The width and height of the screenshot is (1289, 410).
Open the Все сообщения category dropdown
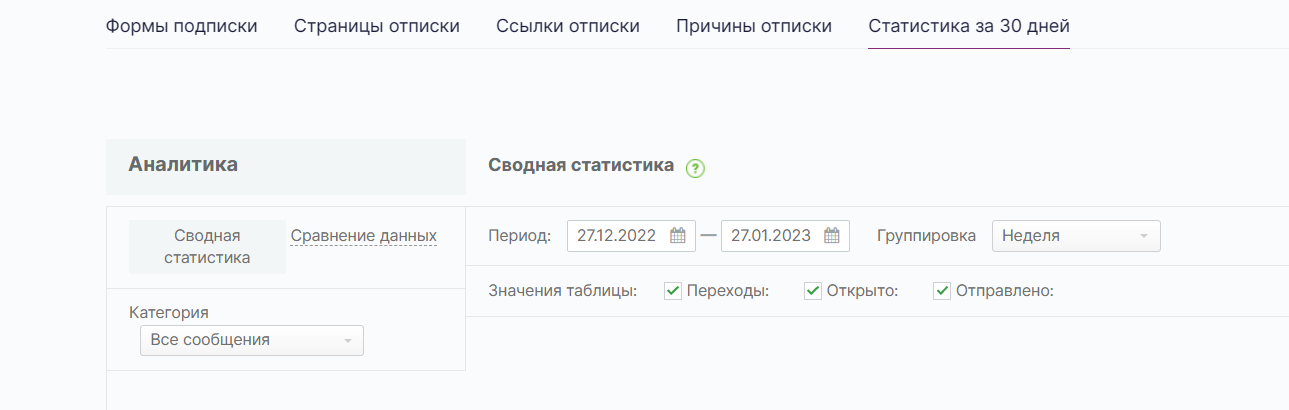[x=252, y=340]
